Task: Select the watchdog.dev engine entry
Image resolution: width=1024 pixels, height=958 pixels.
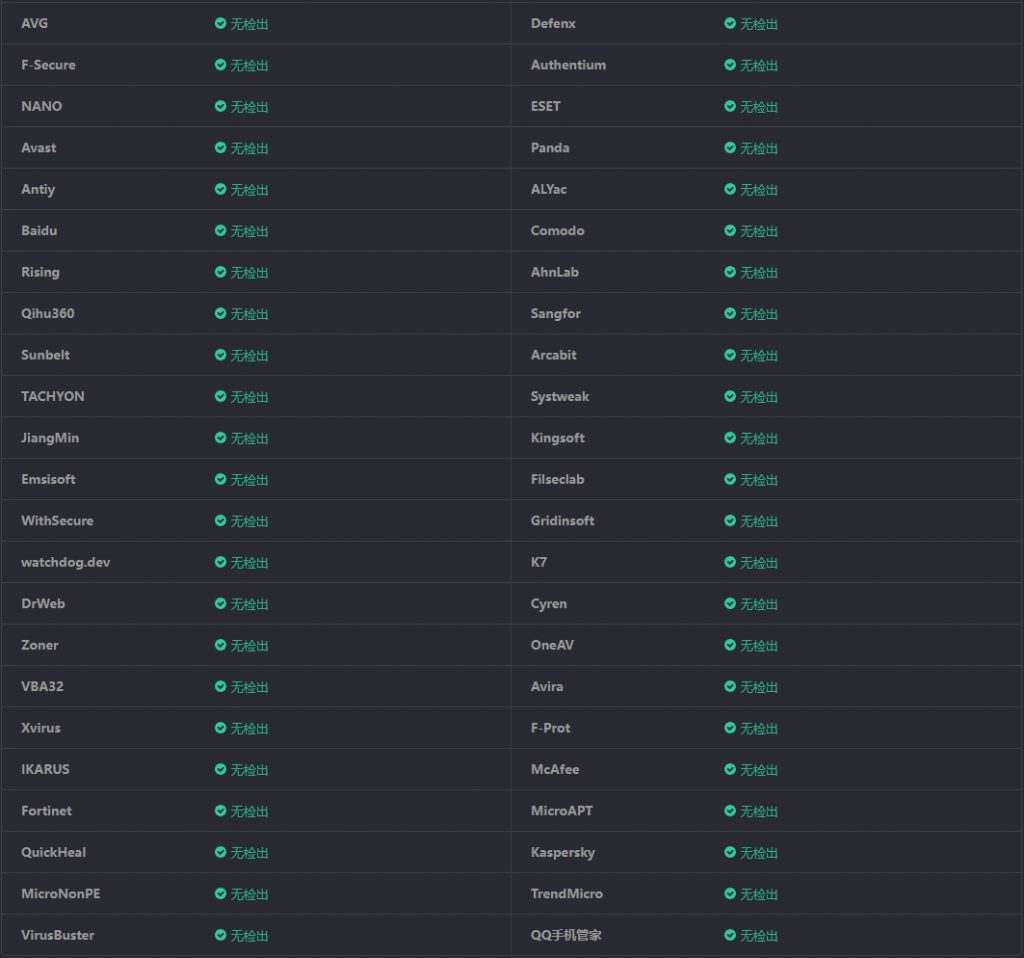Action: click(65, 562)
